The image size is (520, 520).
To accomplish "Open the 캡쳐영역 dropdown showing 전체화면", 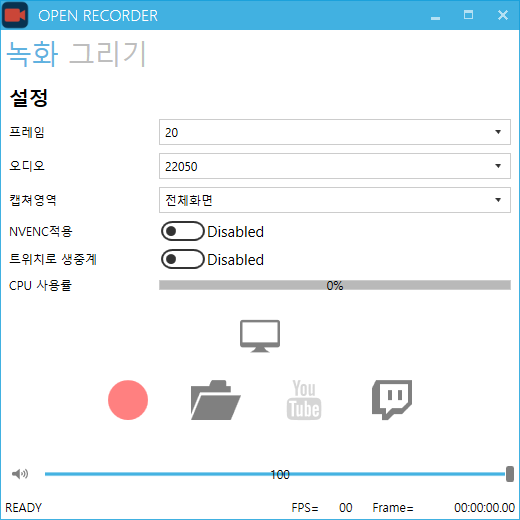I will tap(335, 200).
